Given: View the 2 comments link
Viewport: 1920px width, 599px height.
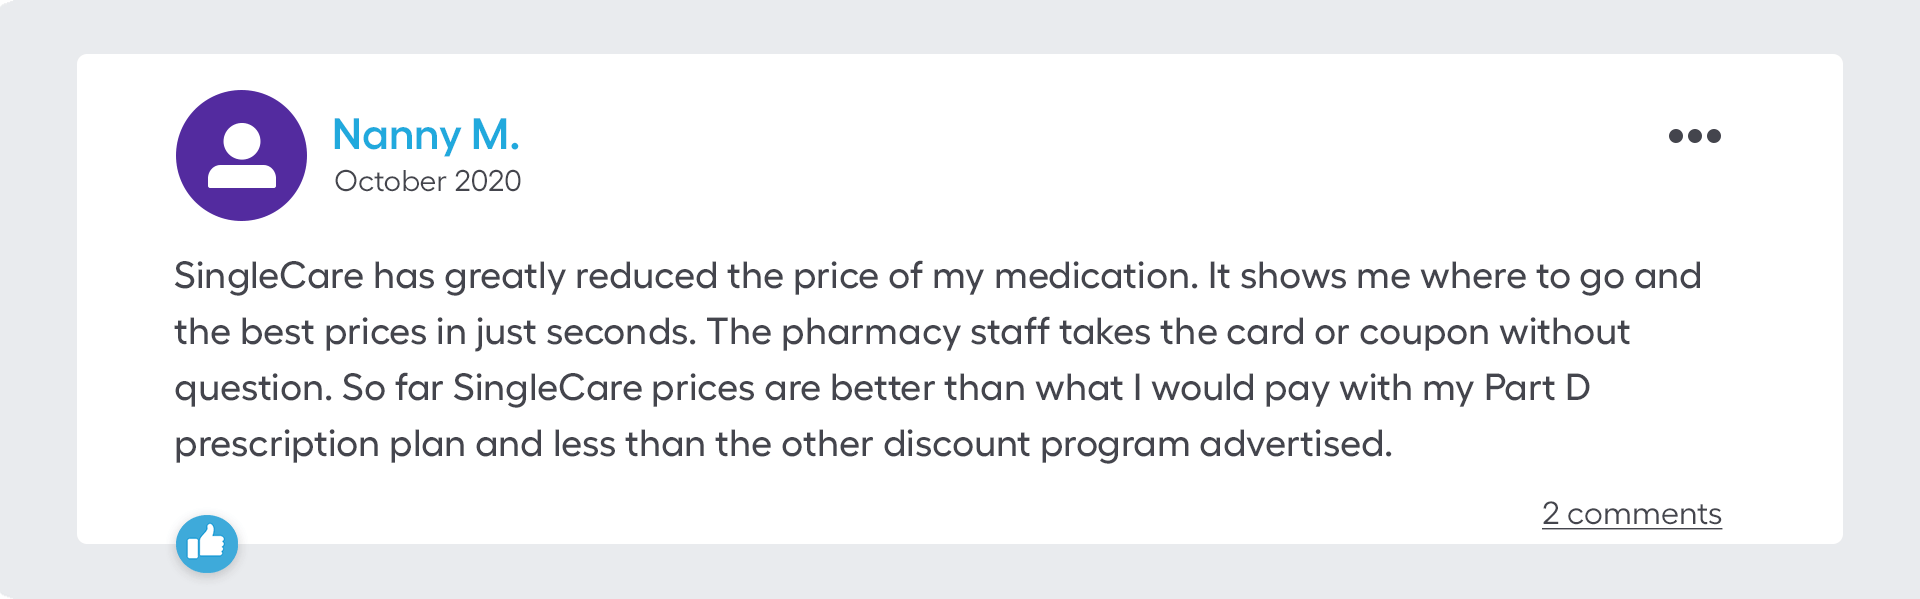Looking at the screenshot, I should click(1631, 513).
